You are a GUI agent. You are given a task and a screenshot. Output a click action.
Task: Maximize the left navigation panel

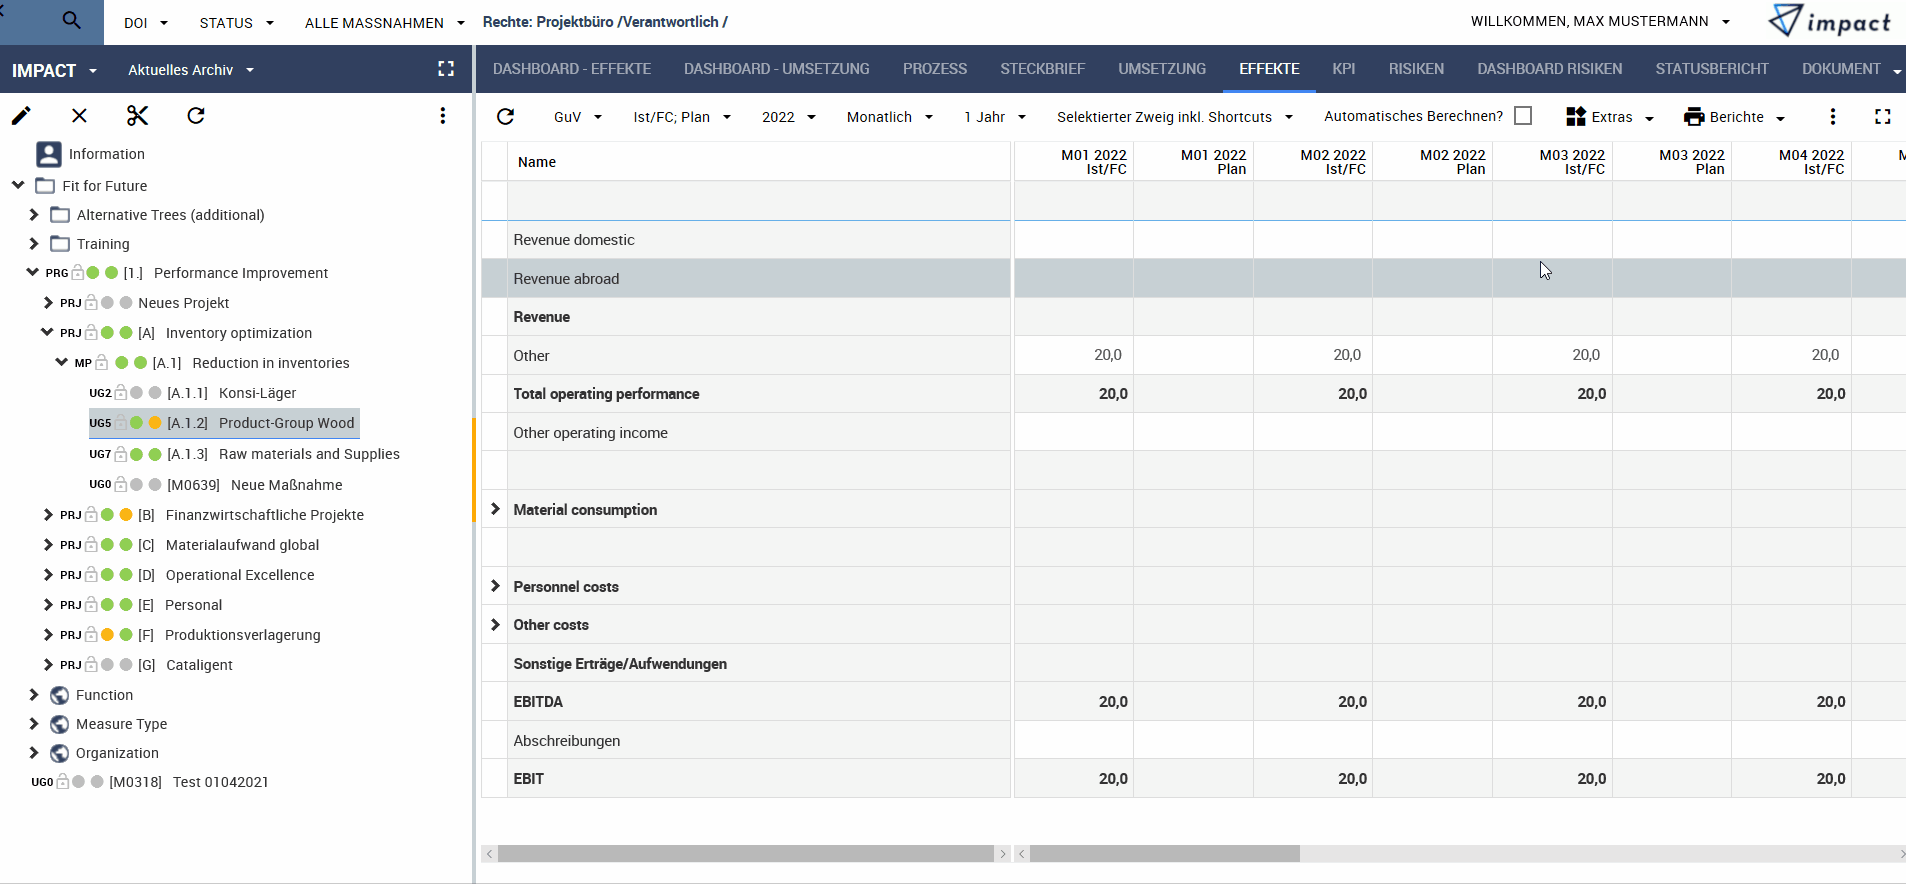[446, 69]
